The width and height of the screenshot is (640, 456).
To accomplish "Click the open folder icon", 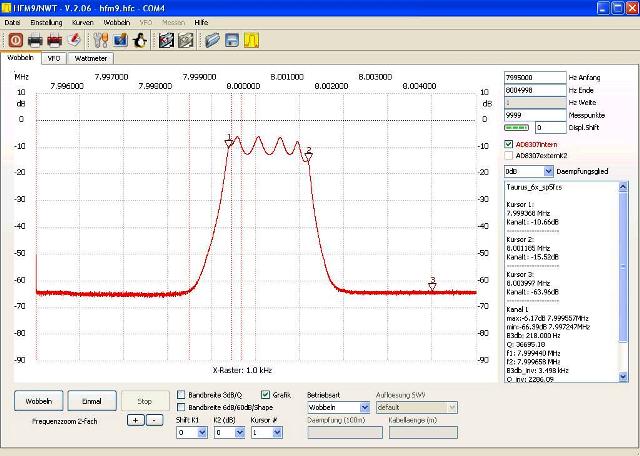I will click(x=212, y=40).
